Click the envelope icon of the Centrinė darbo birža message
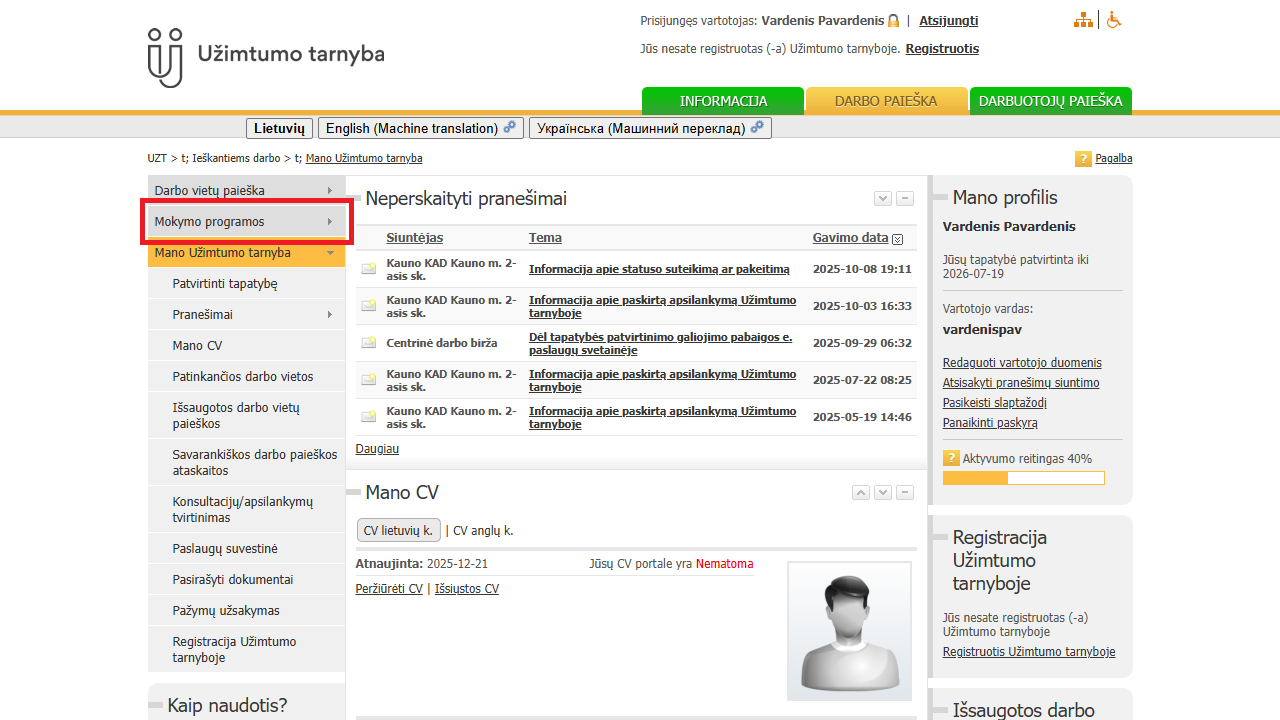Image resolution: width=1280 pixels, height=720 pixels. tap(369, 343)
